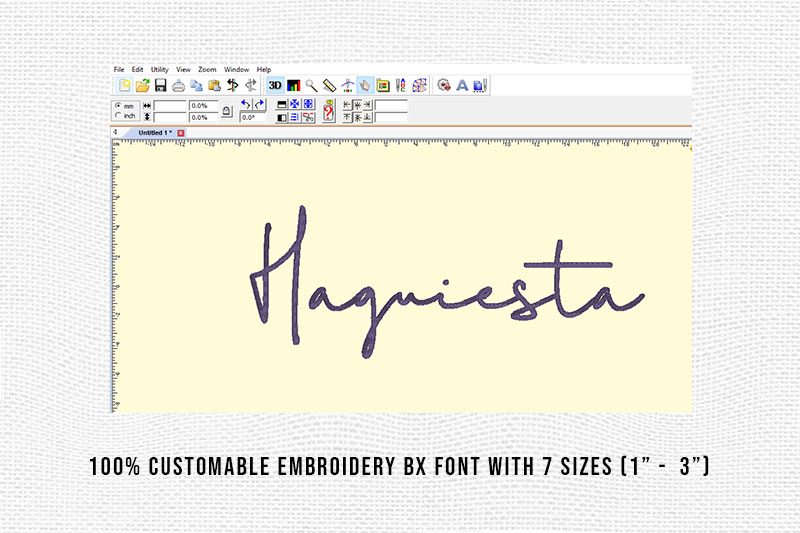Click the align left edges icon
Image resolution: width=800 pixels, height=533 pixels.
pos(347,105)
